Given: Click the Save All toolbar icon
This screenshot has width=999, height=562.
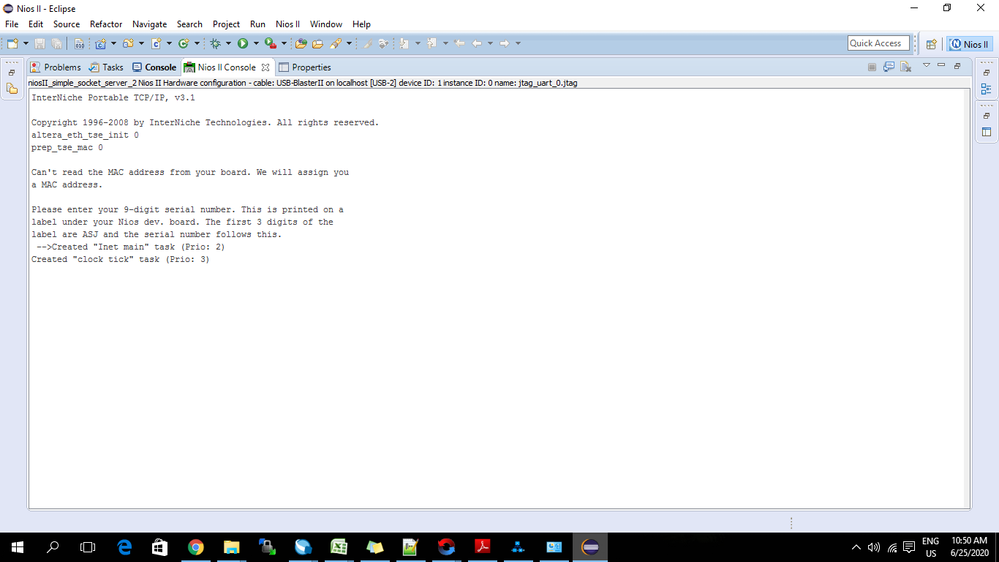Looking at the screenshot, I should 57,43.
